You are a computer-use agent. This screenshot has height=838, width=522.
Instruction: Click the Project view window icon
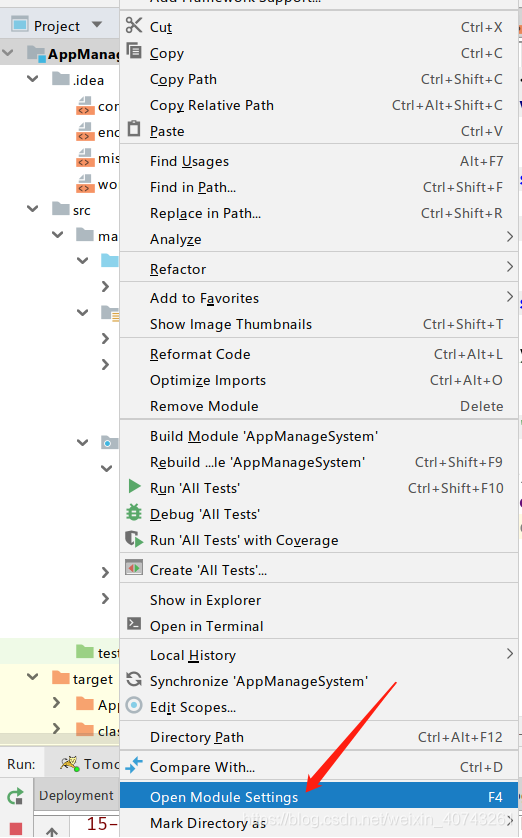[x=19, y=25]
